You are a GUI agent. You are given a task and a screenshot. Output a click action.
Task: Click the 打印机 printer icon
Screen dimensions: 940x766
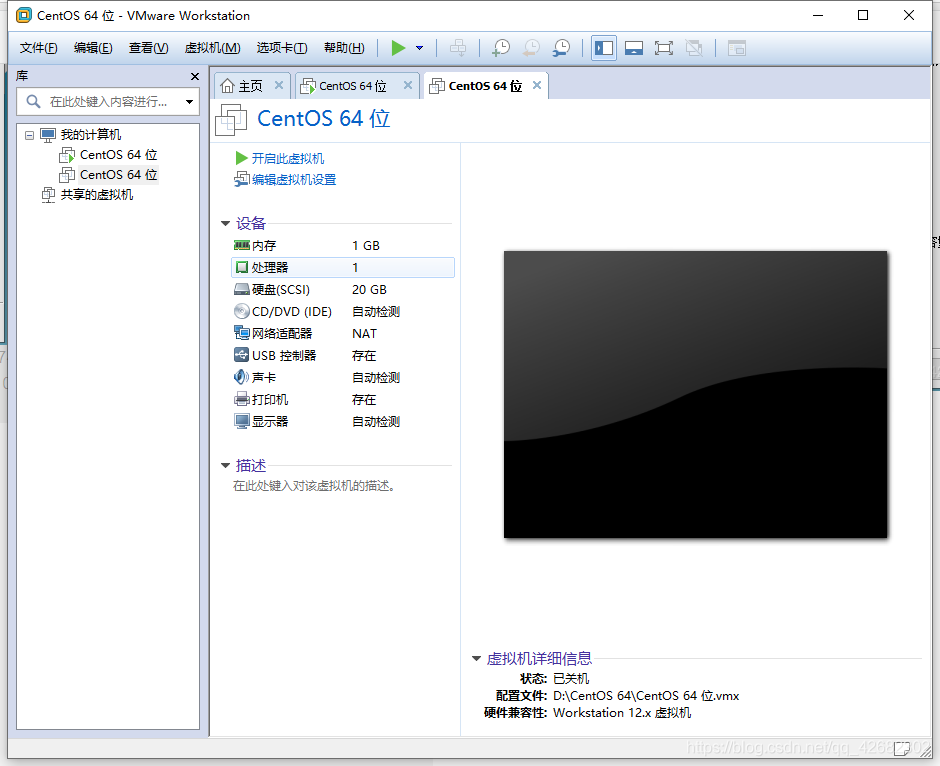pos(242,399)
